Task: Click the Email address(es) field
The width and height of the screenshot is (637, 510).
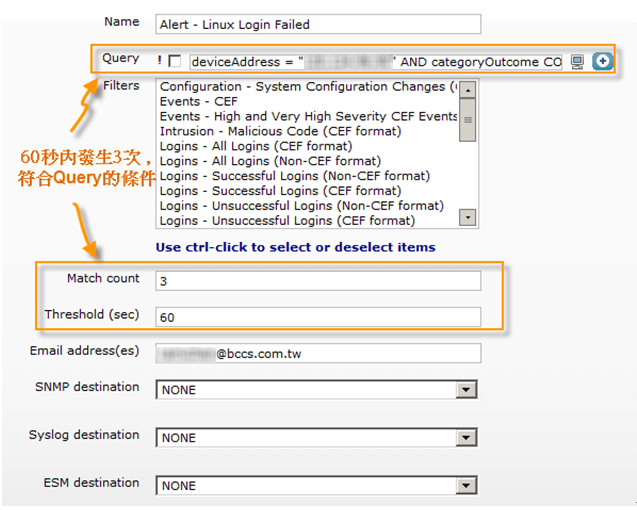Action: coord(318,353)
